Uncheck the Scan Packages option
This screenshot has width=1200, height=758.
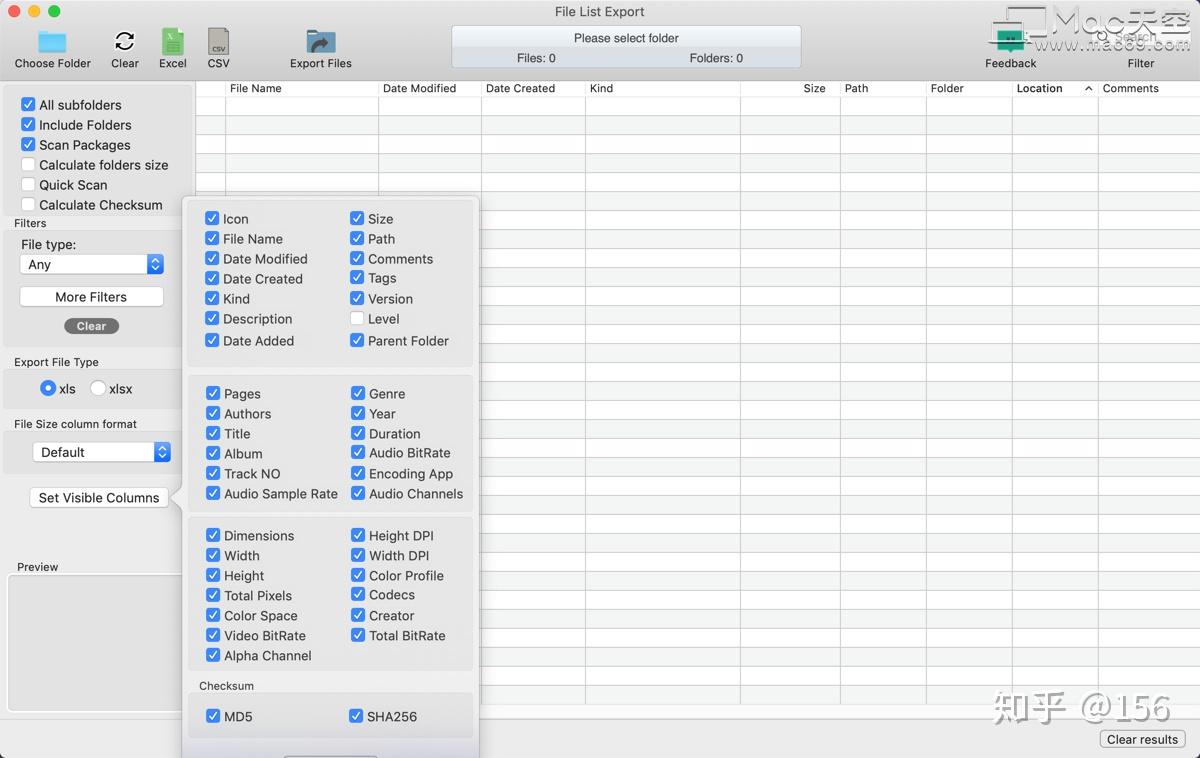27,145
